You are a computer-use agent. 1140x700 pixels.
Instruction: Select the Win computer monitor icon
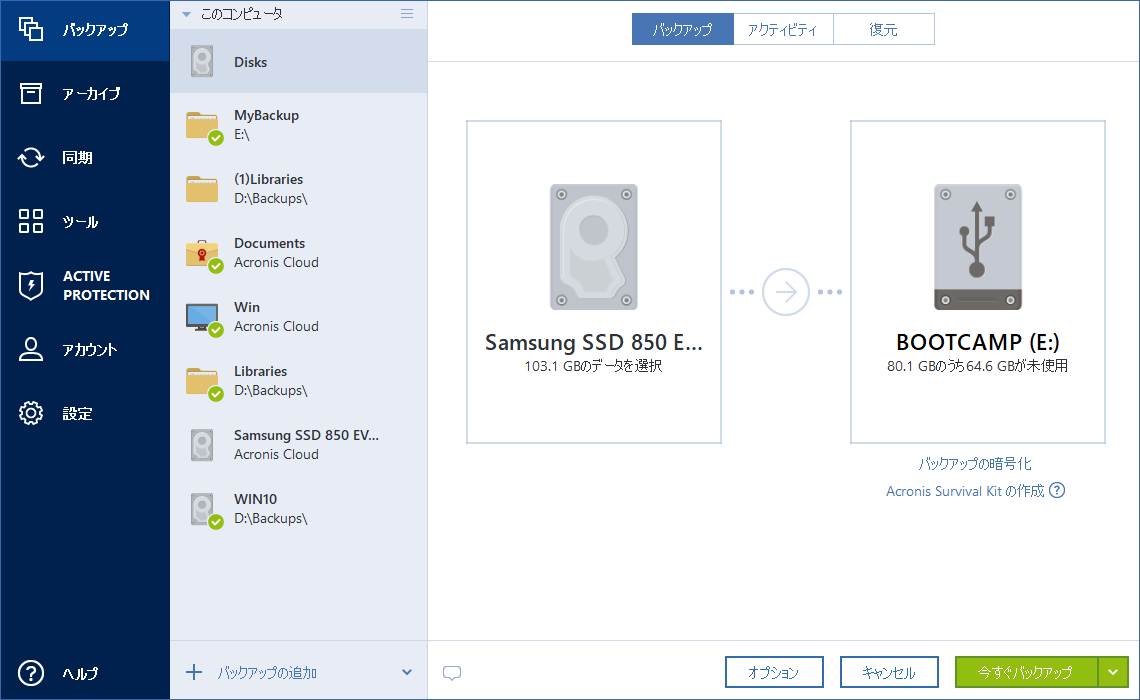click(x=204, y=319)
